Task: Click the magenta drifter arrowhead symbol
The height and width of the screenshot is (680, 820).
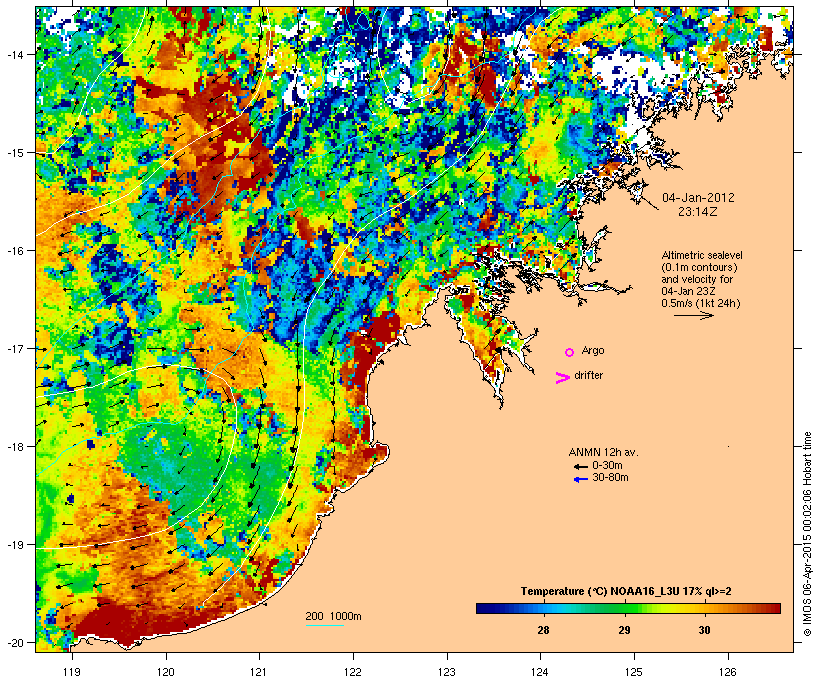Action: point(562,378)
